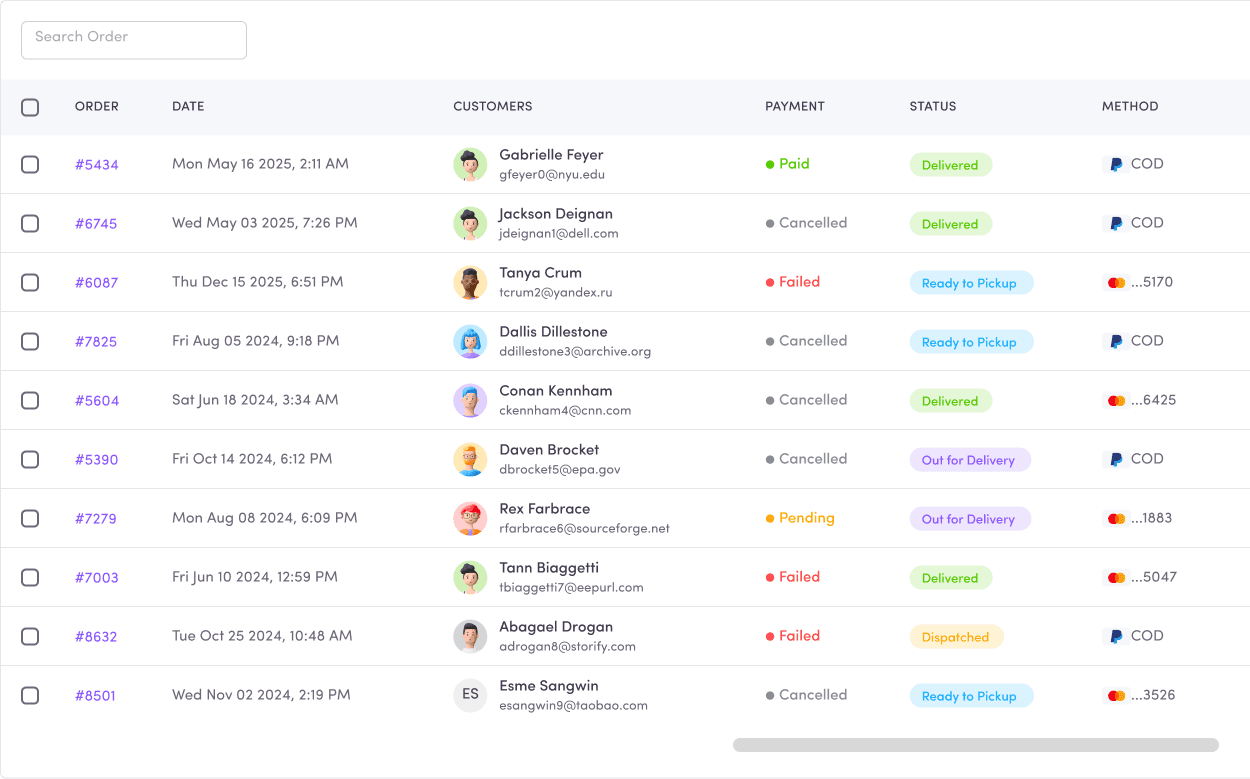1250x779 pixels.
Task: Click PayPal icon for order #8632
Action: click(1115, 637)
